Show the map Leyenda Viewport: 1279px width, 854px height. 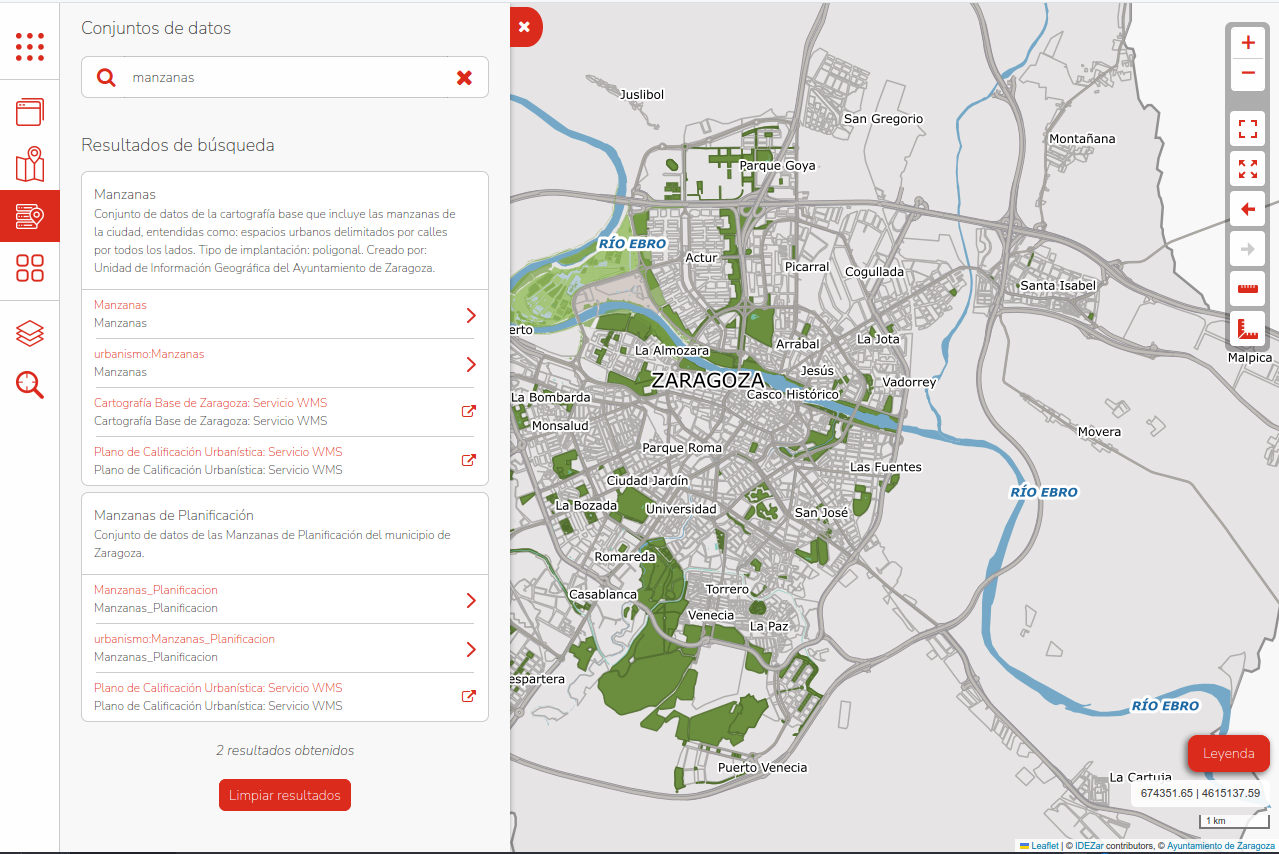point(1228,754)
